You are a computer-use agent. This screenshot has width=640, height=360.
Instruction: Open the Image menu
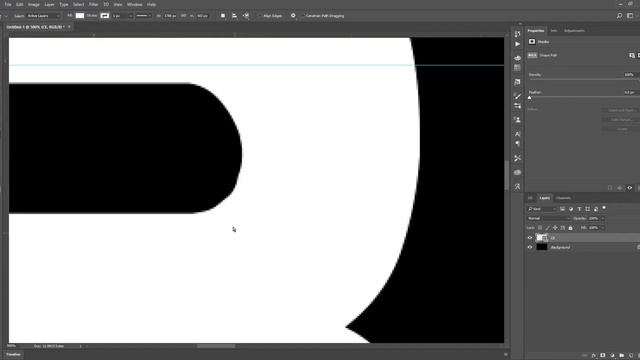(x=33, y=4)
